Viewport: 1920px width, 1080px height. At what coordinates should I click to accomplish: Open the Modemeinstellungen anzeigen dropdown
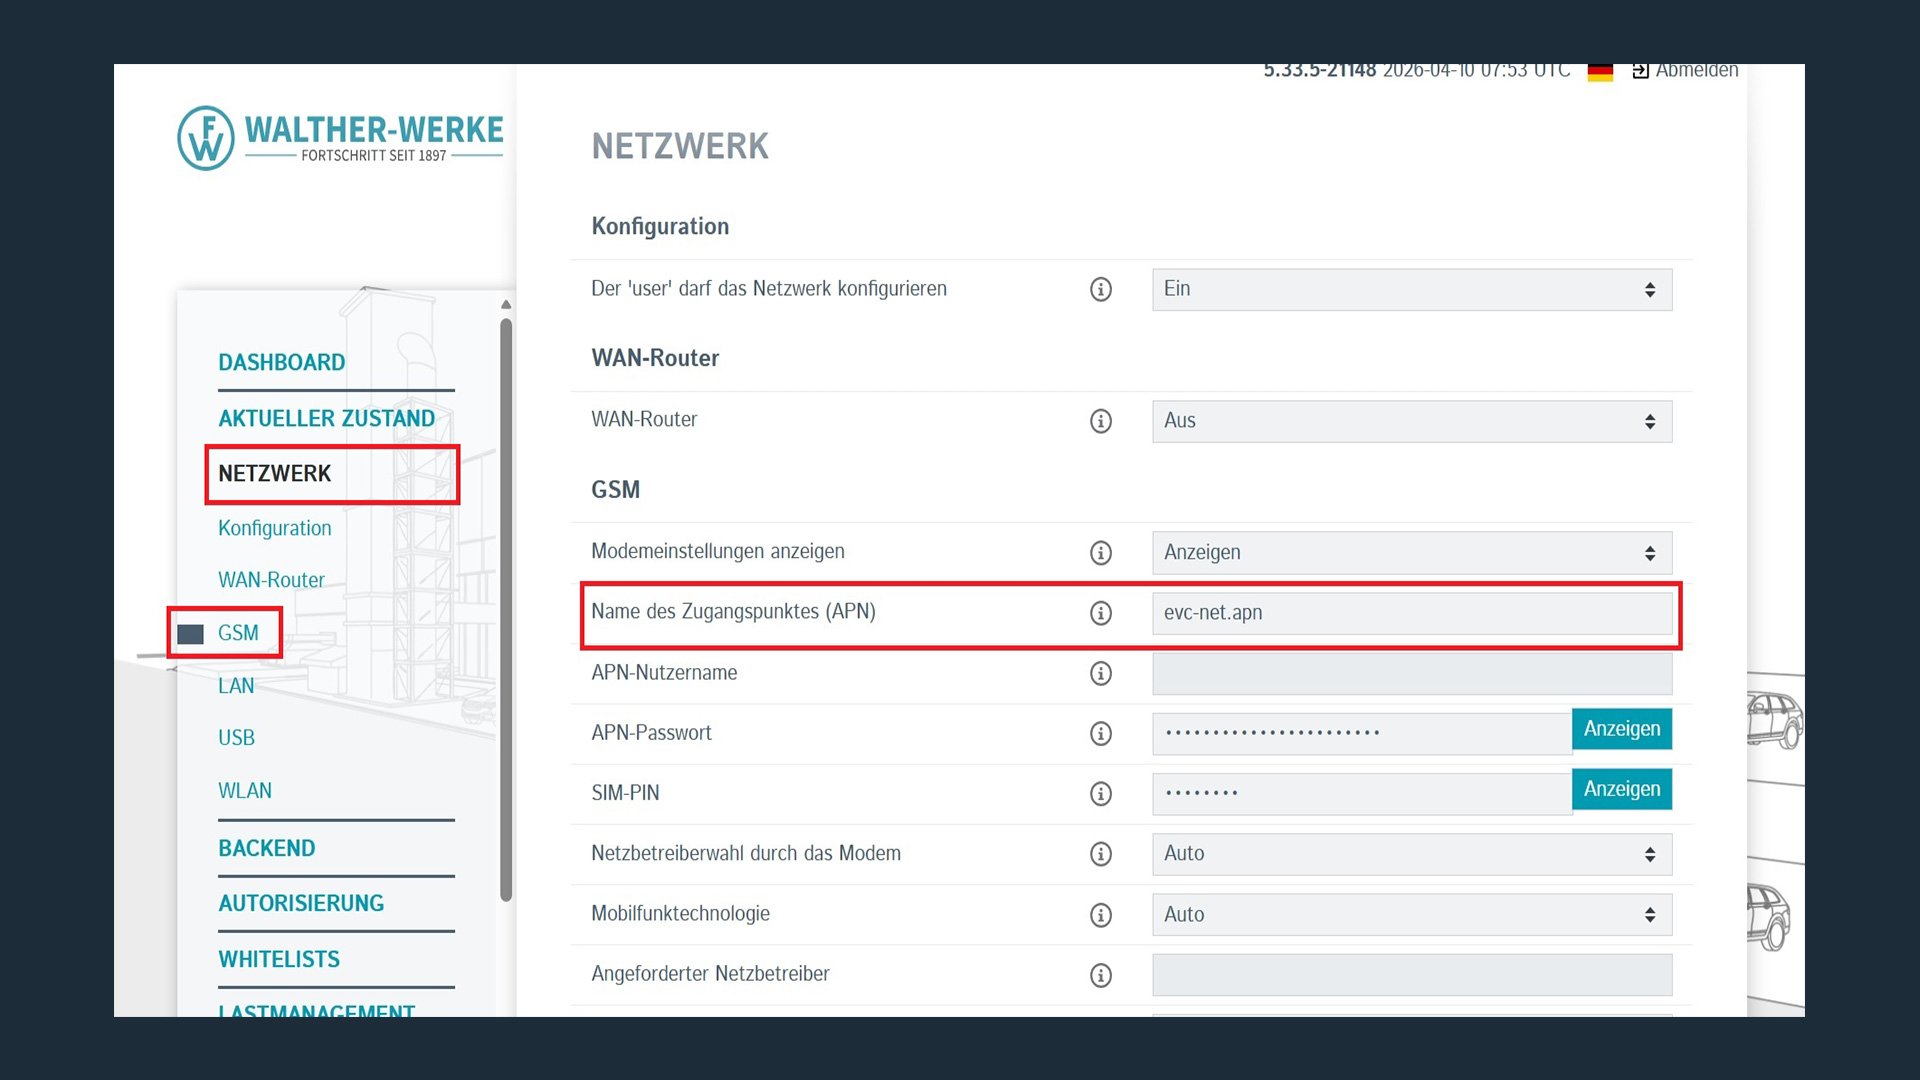1412,553
